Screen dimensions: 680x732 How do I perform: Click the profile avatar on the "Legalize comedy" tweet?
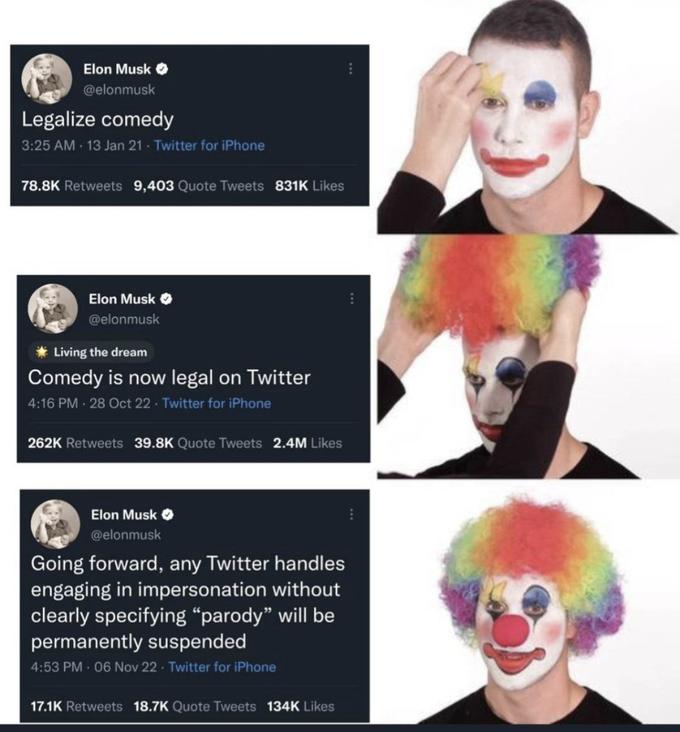[47, 79]
